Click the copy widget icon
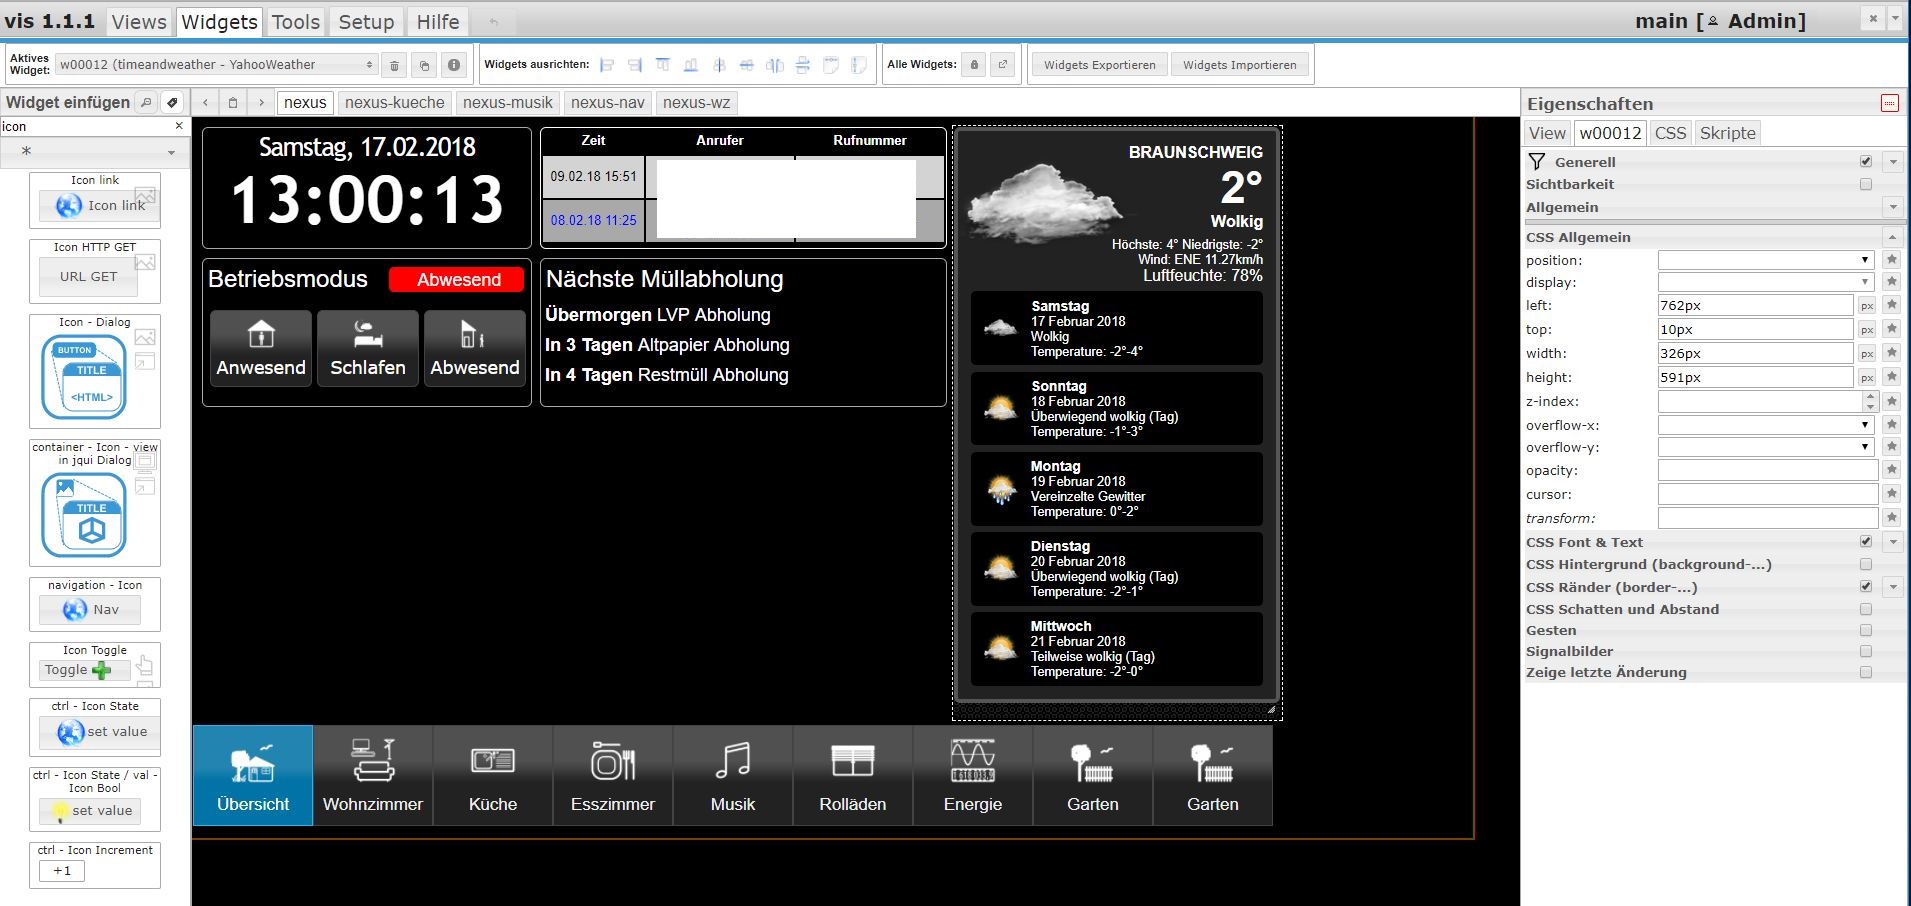The width and height of the screenshot is (1911, 906). click(x=424, y=65)
